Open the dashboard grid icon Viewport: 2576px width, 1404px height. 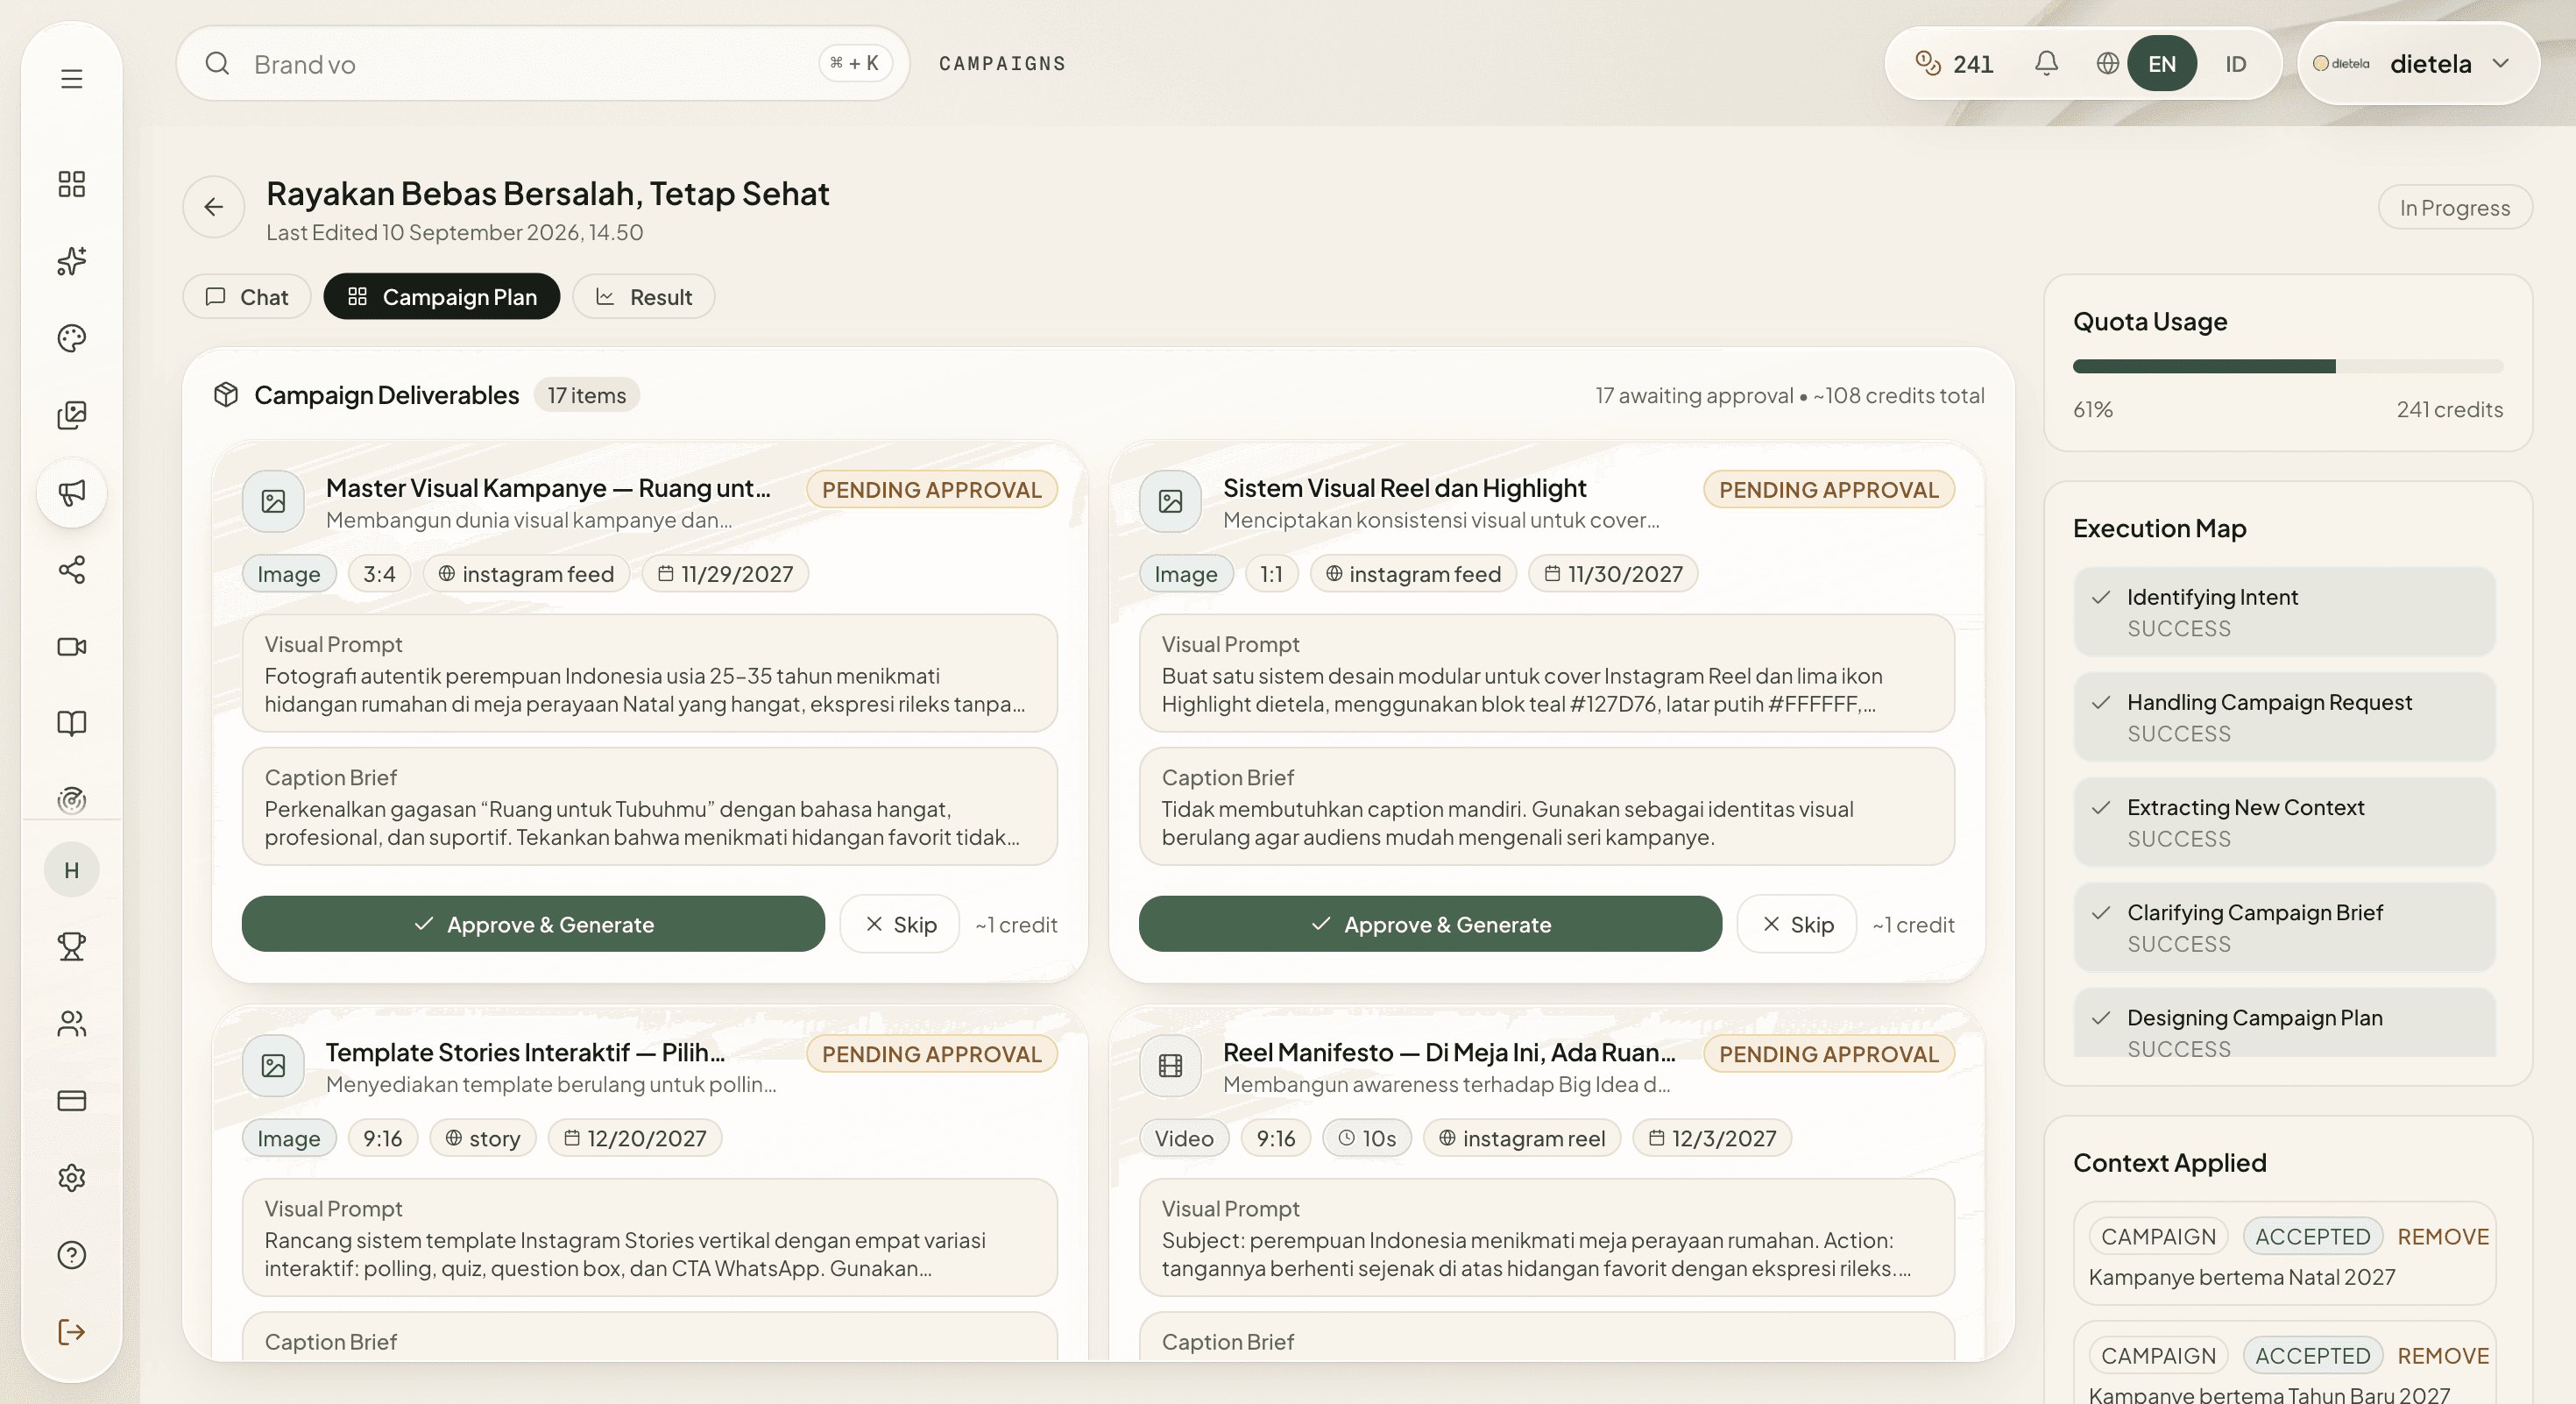pos(71,184)
